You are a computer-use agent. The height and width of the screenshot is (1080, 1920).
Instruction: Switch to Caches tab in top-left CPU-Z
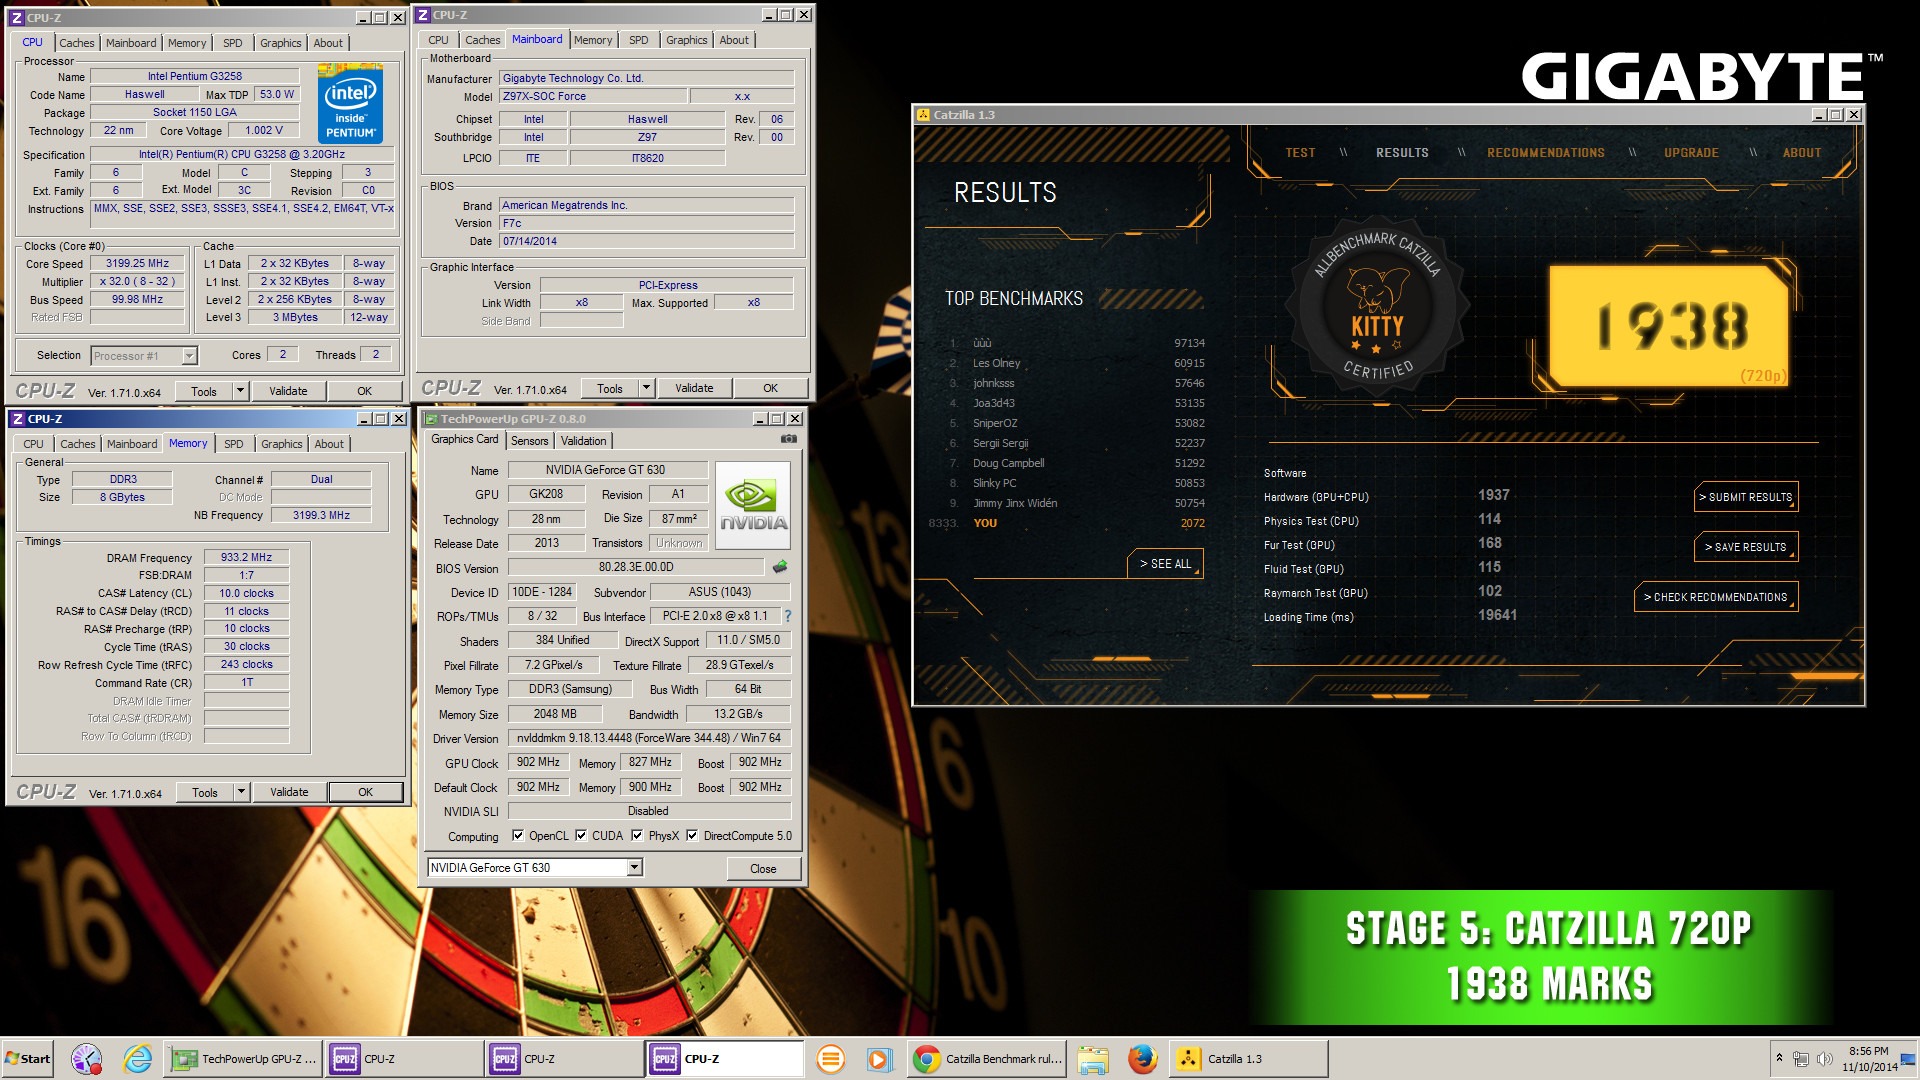(76, 43)
